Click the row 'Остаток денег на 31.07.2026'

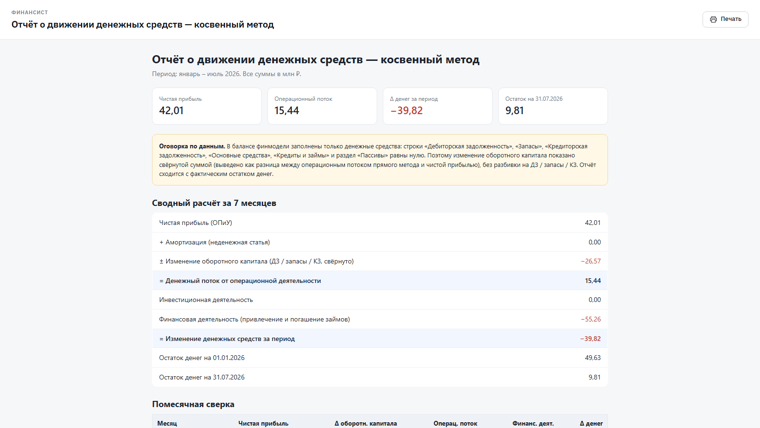pos(380,377)
